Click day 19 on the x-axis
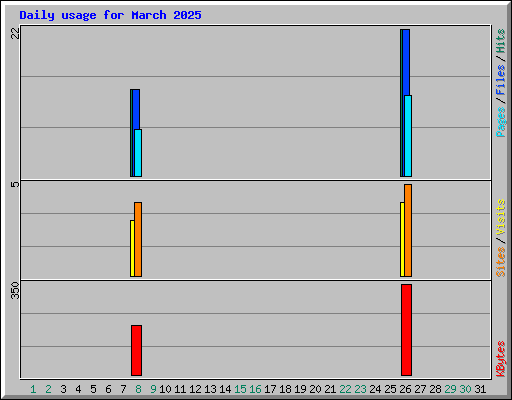This screenshot has height=400, width=512. [300, 389]
